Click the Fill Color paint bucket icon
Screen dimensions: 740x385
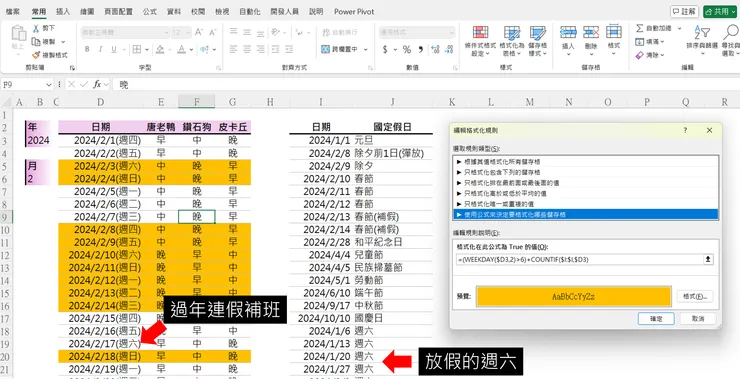[x=160, y=49]
